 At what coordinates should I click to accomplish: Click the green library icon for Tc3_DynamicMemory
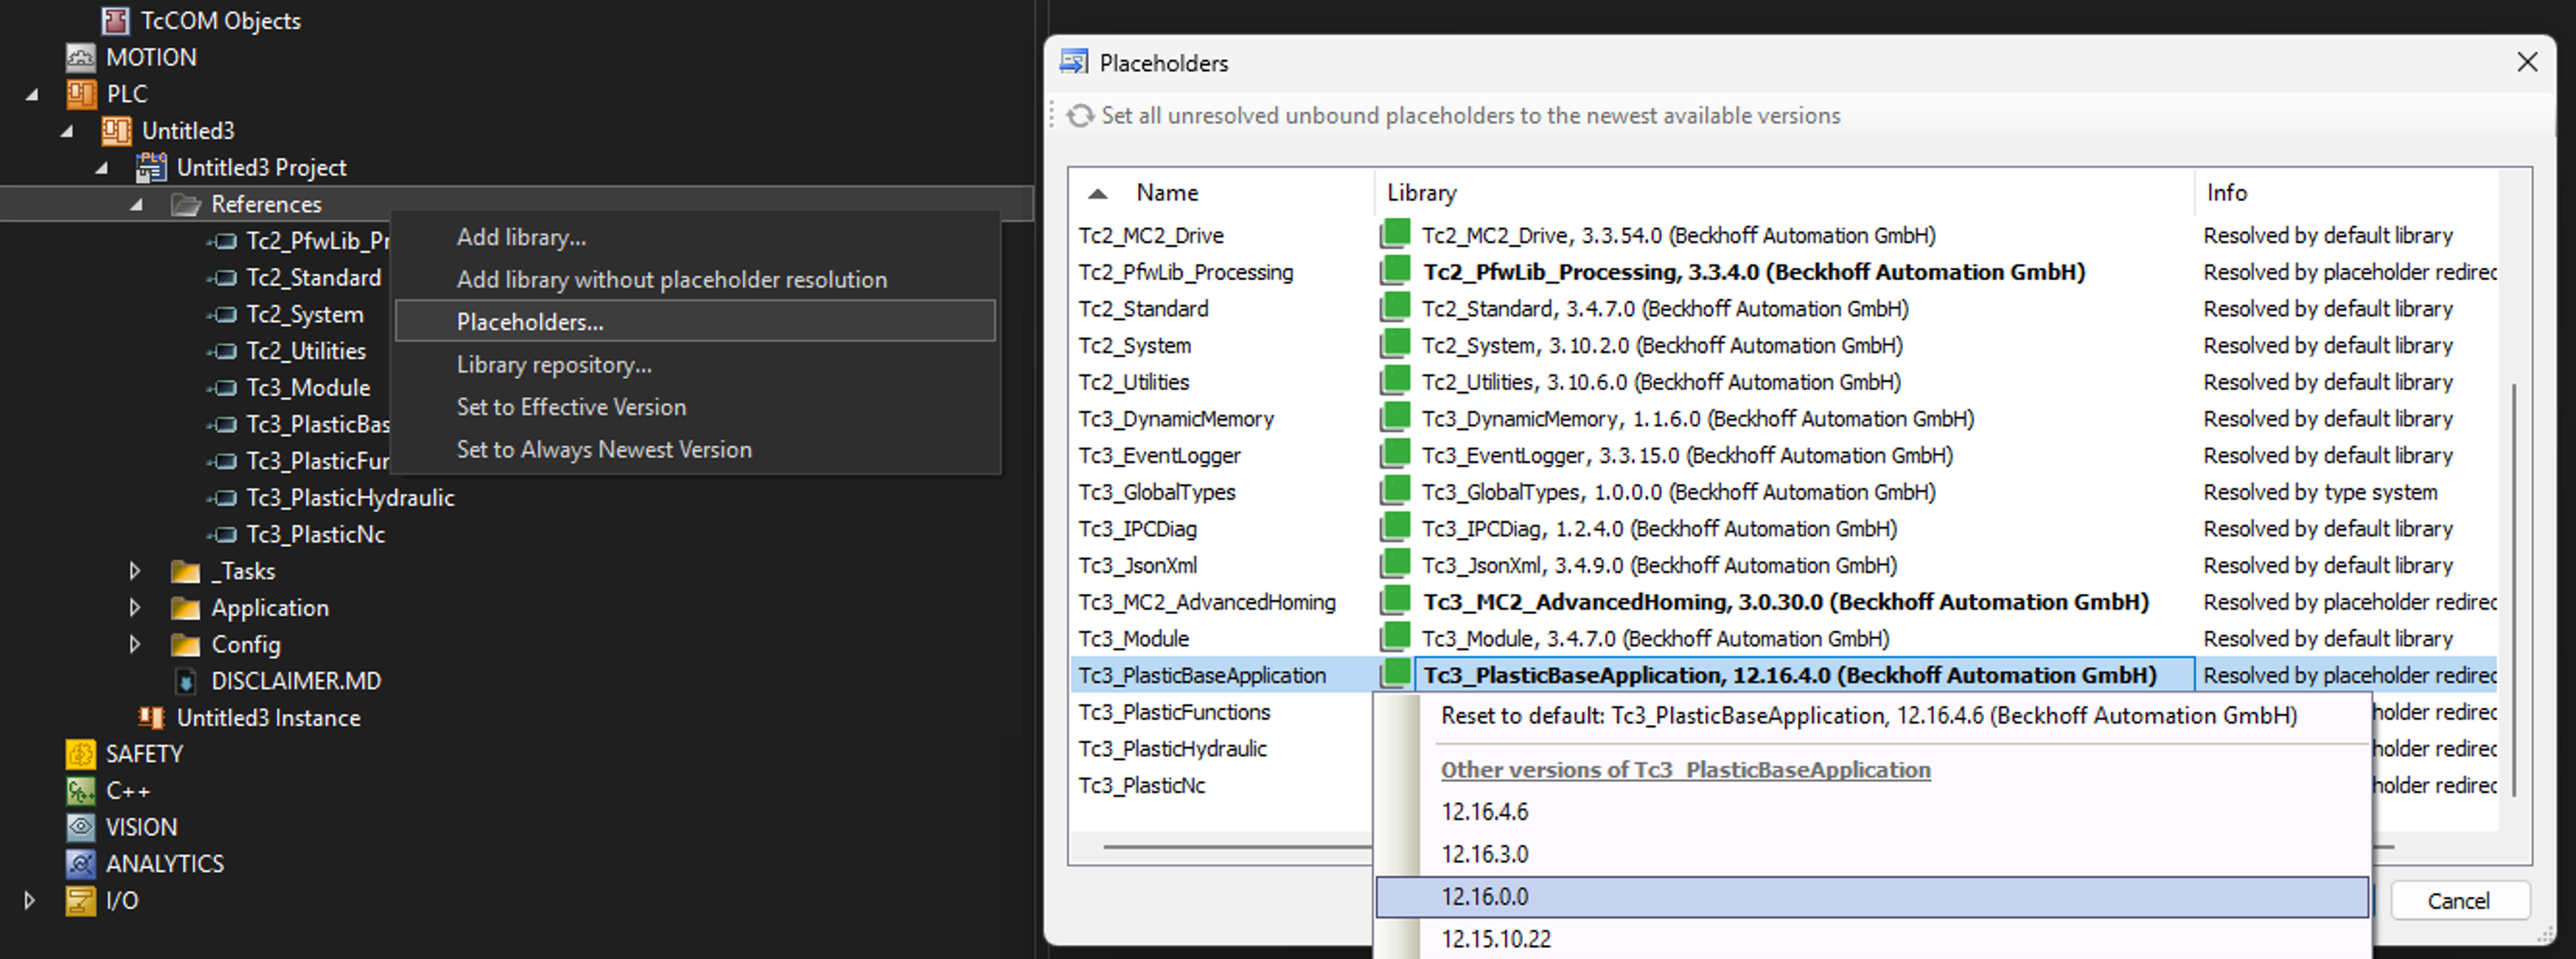coord(1395,417)
